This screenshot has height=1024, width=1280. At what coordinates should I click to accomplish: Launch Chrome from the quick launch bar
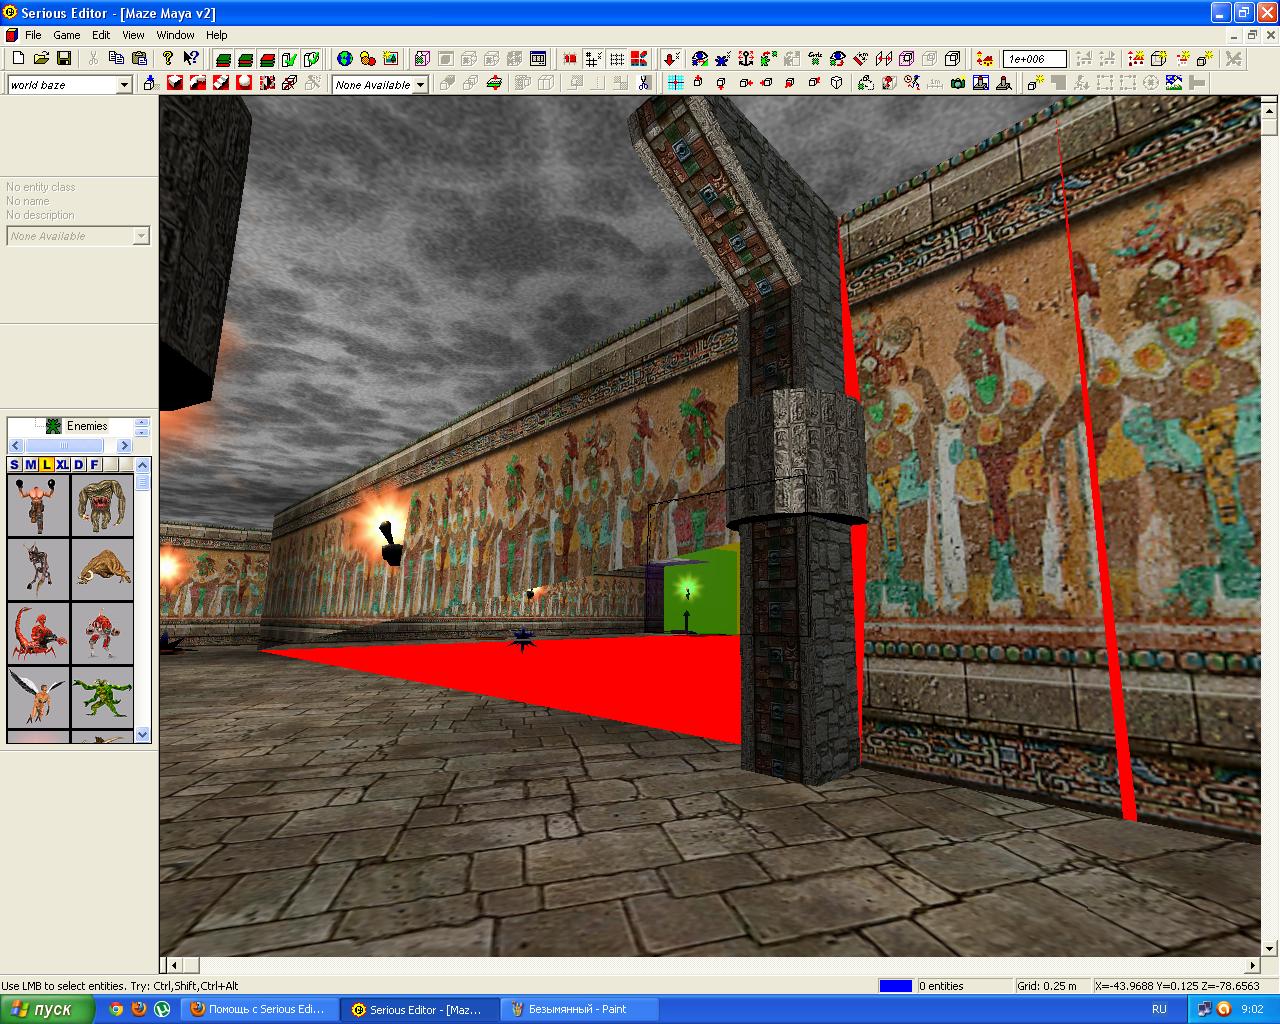[116, 1010]
